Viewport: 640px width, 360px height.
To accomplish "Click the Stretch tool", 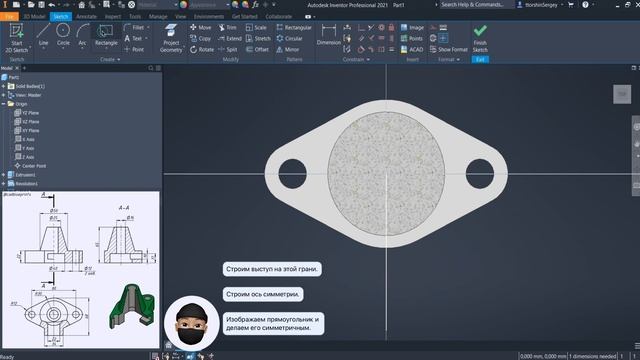I will pos(258,38).
